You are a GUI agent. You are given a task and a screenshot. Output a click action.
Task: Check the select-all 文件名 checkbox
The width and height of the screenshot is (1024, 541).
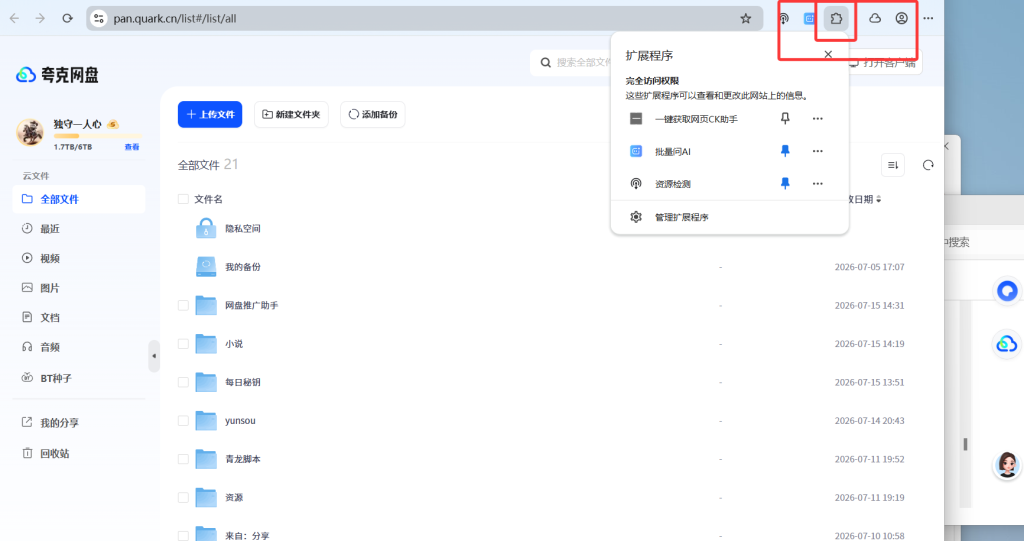tap(184, 199)
